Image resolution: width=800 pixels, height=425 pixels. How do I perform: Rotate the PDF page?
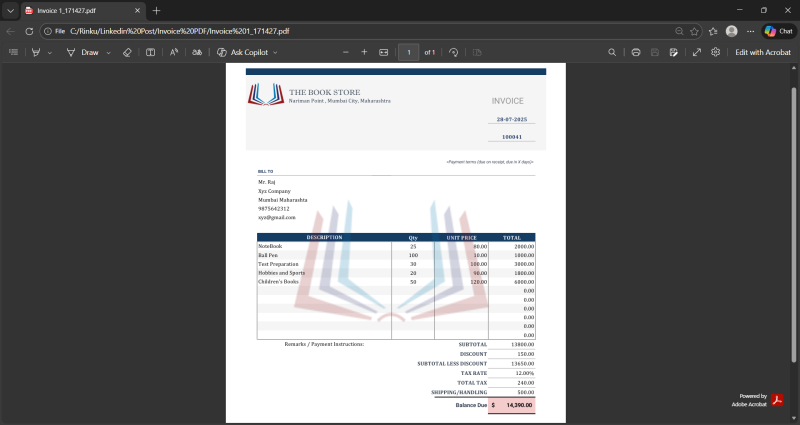(453, 52)
